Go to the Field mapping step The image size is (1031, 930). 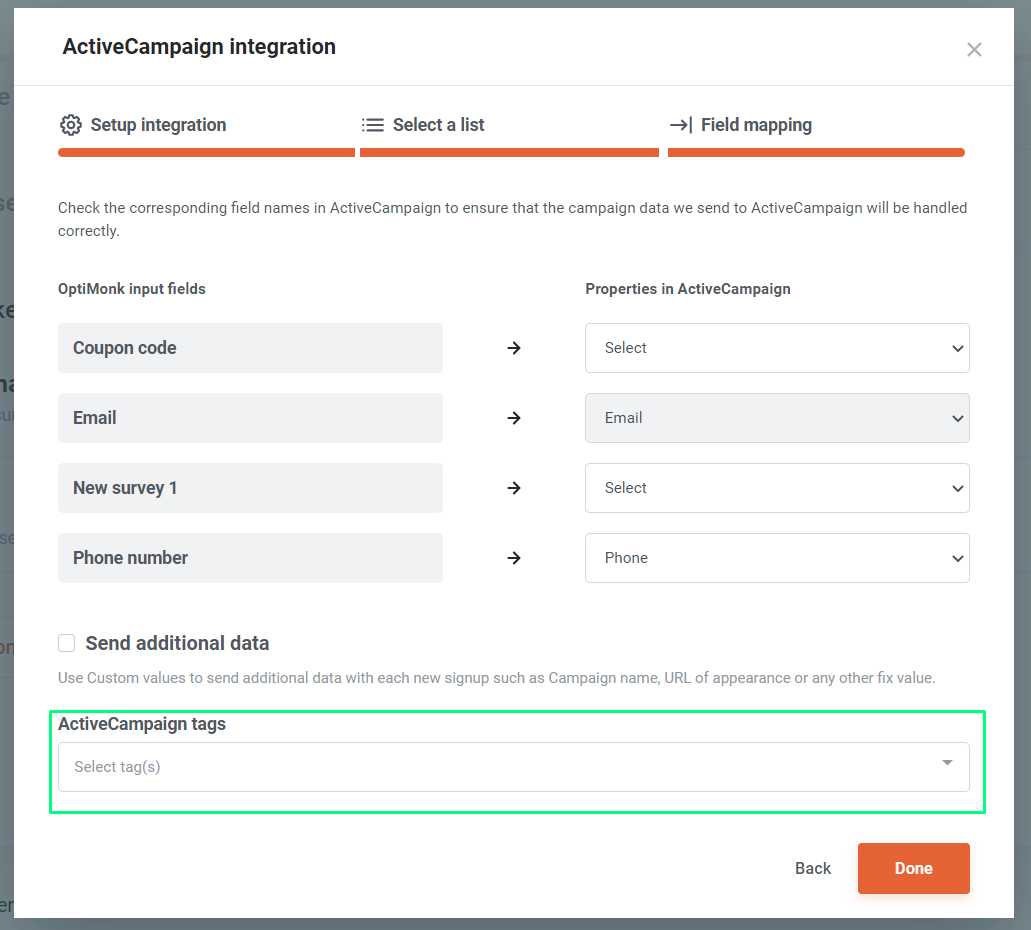click(x=756, y=125)
